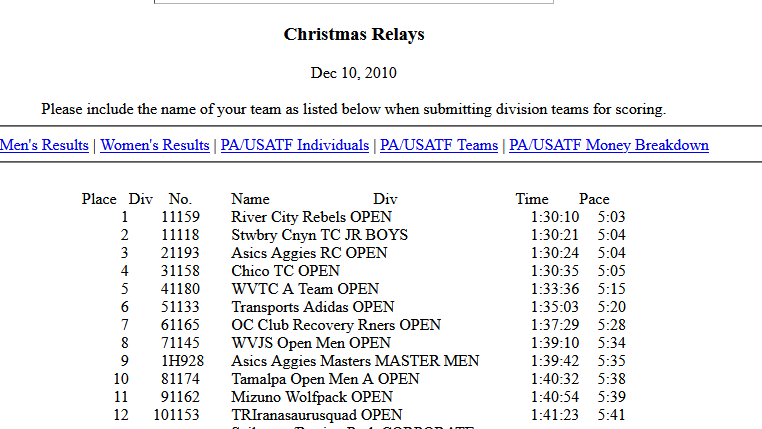This screenshot has height=429, width=762.
Task: Click the Dec 10, 2010 date text
Action: (354, 73)
